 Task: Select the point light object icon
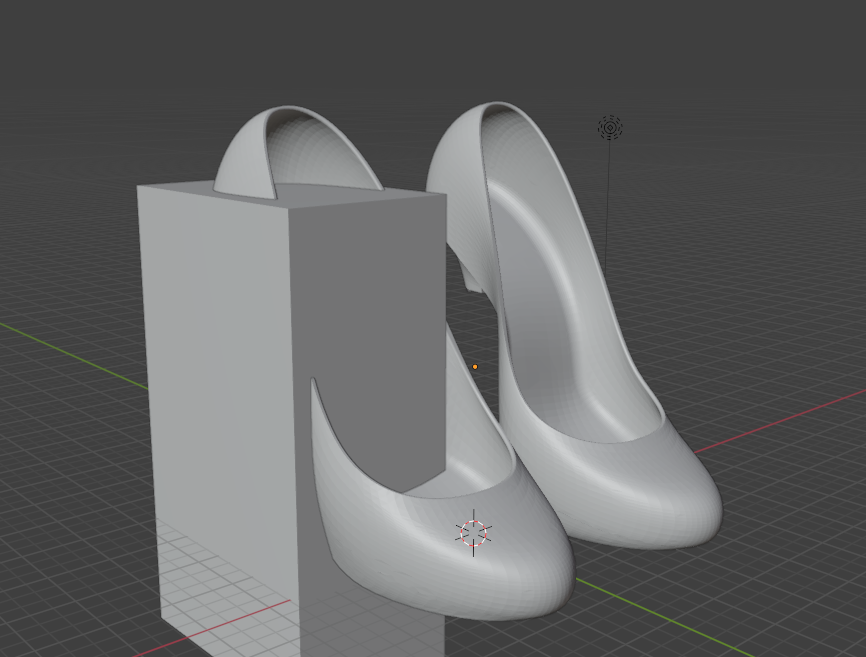[610, 128]
